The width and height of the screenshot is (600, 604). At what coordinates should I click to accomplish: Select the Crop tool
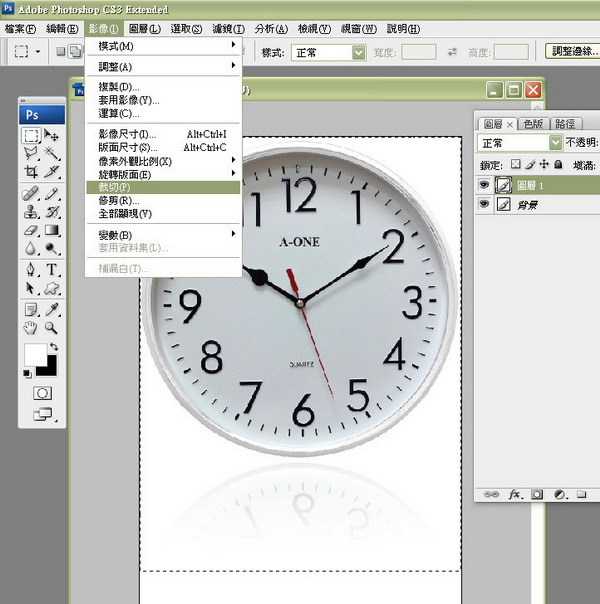pyautogui.click(x=31, y=171)
